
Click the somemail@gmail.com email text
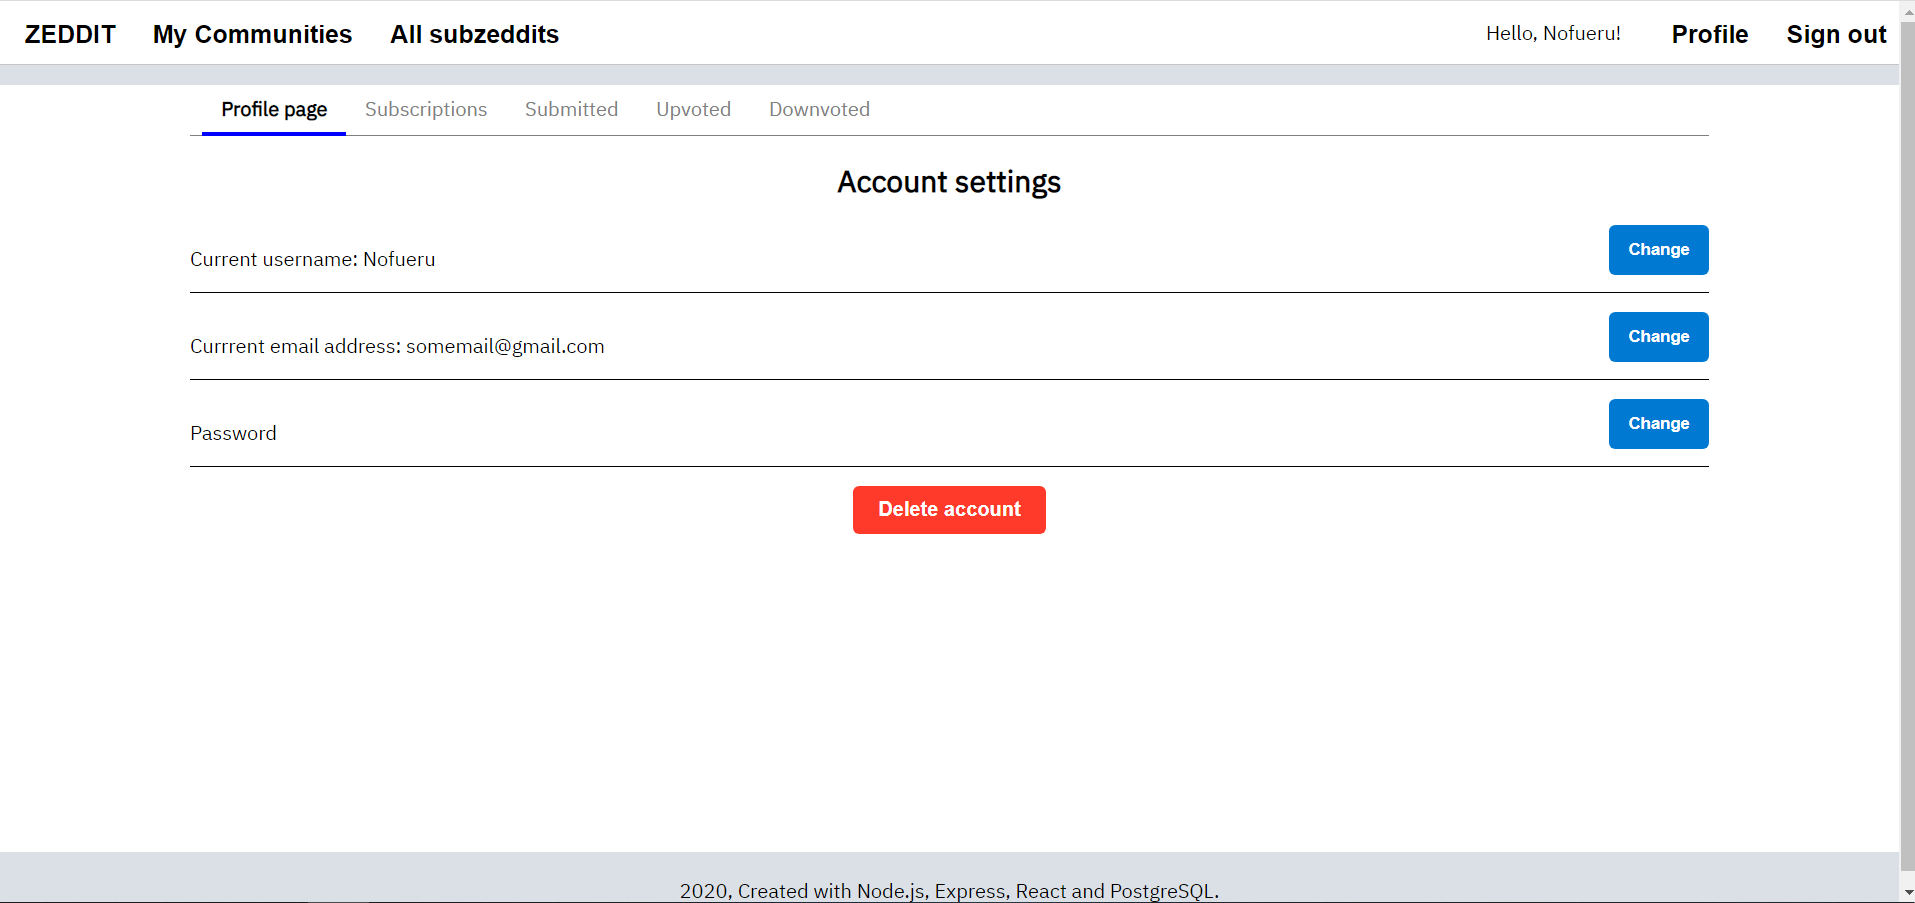(x=505, y=346)
